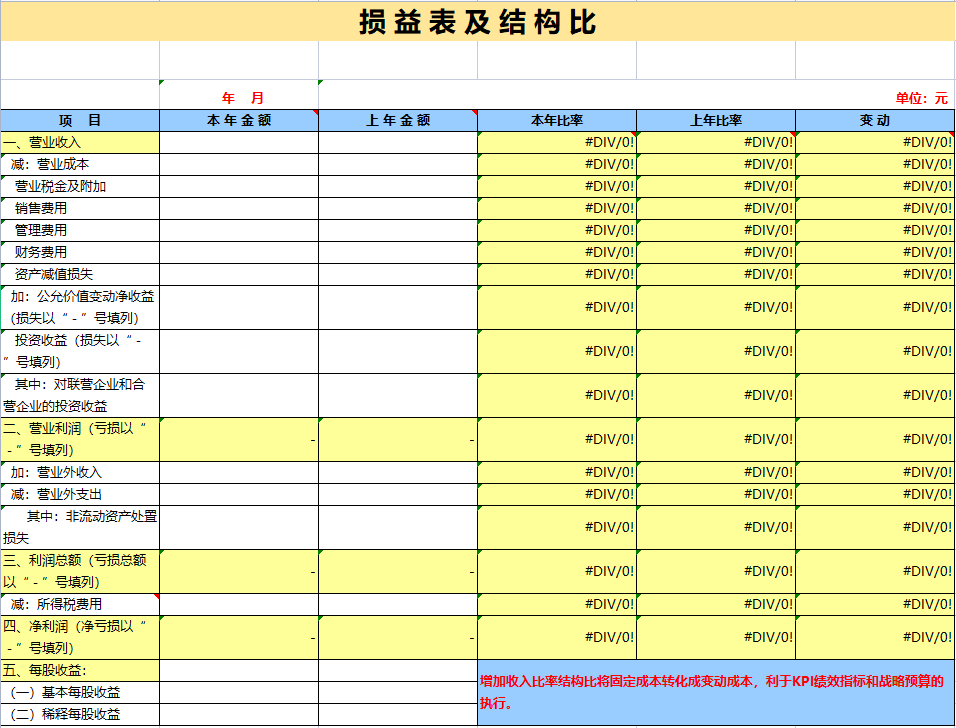
Task: Select the 本年金额 column header
Action: (x=237, y=117)
